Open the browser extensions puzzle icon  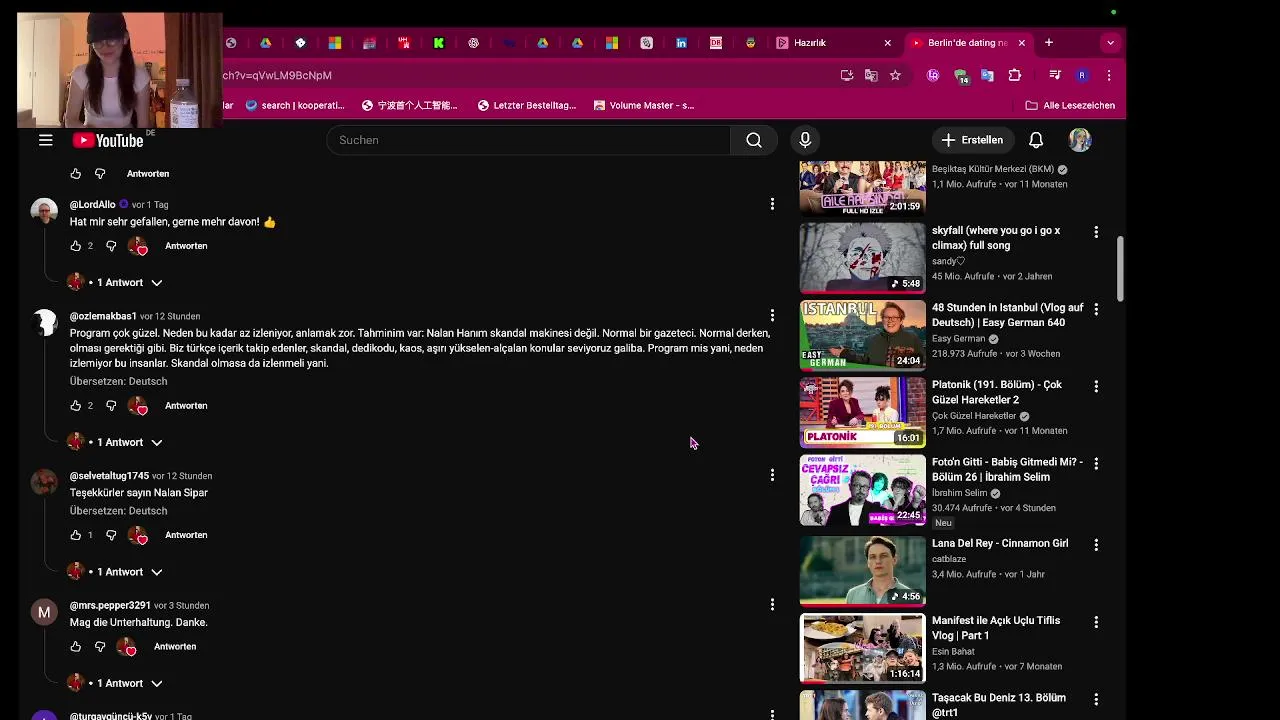pyautogui.click(x=1015, y=75)
